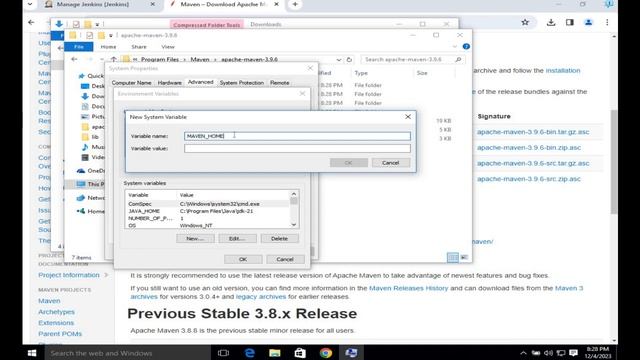Switch Explorer to details view icon
The width and height of the screenshot is (640, 360).
(453, 257)
